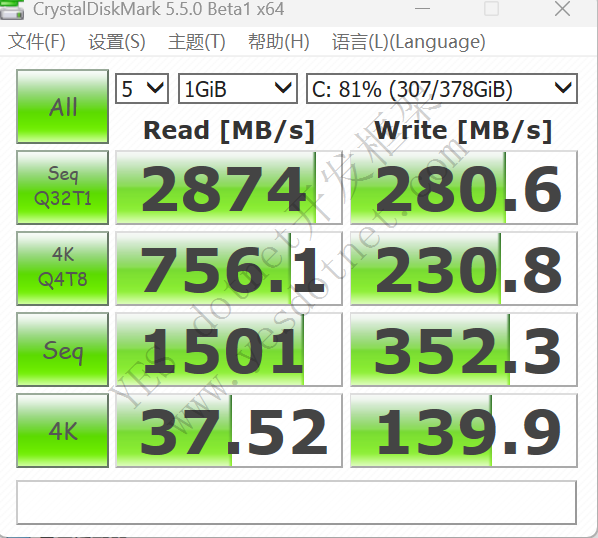Open the 帮助(H) help menu

pos(279,42)
